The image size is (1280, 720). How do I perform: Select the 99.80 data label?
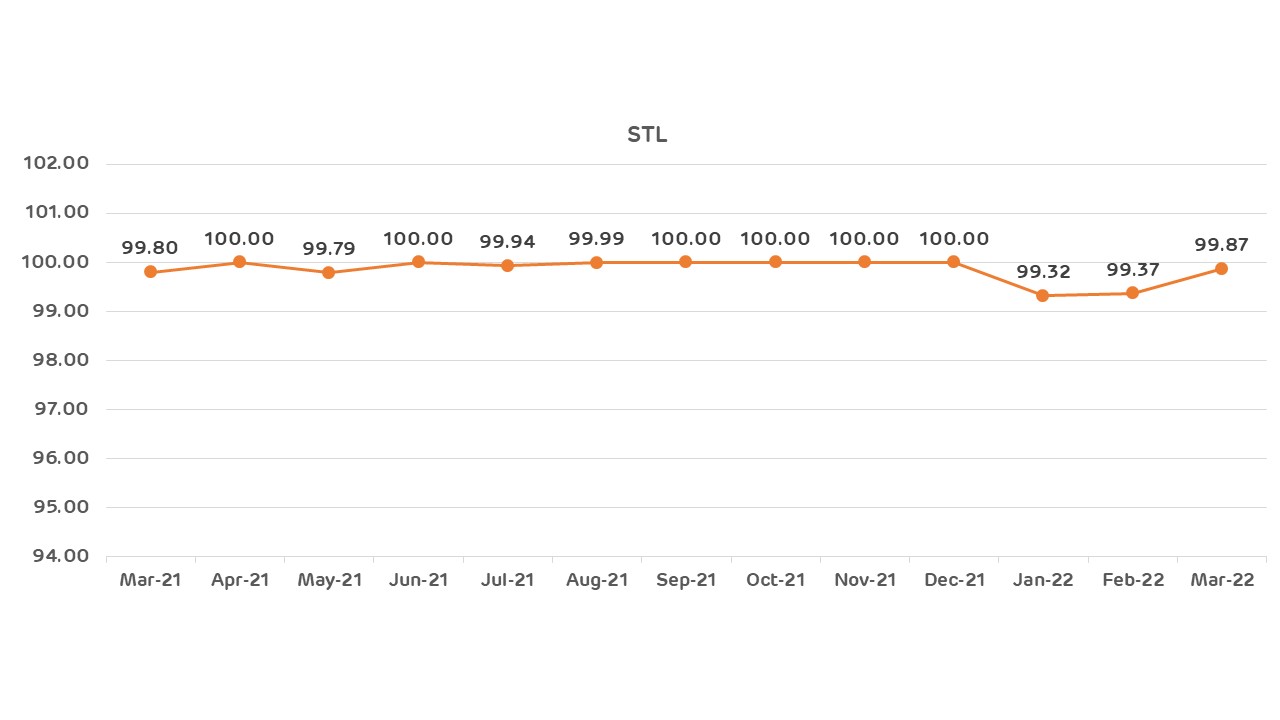(x=150, y=249)
